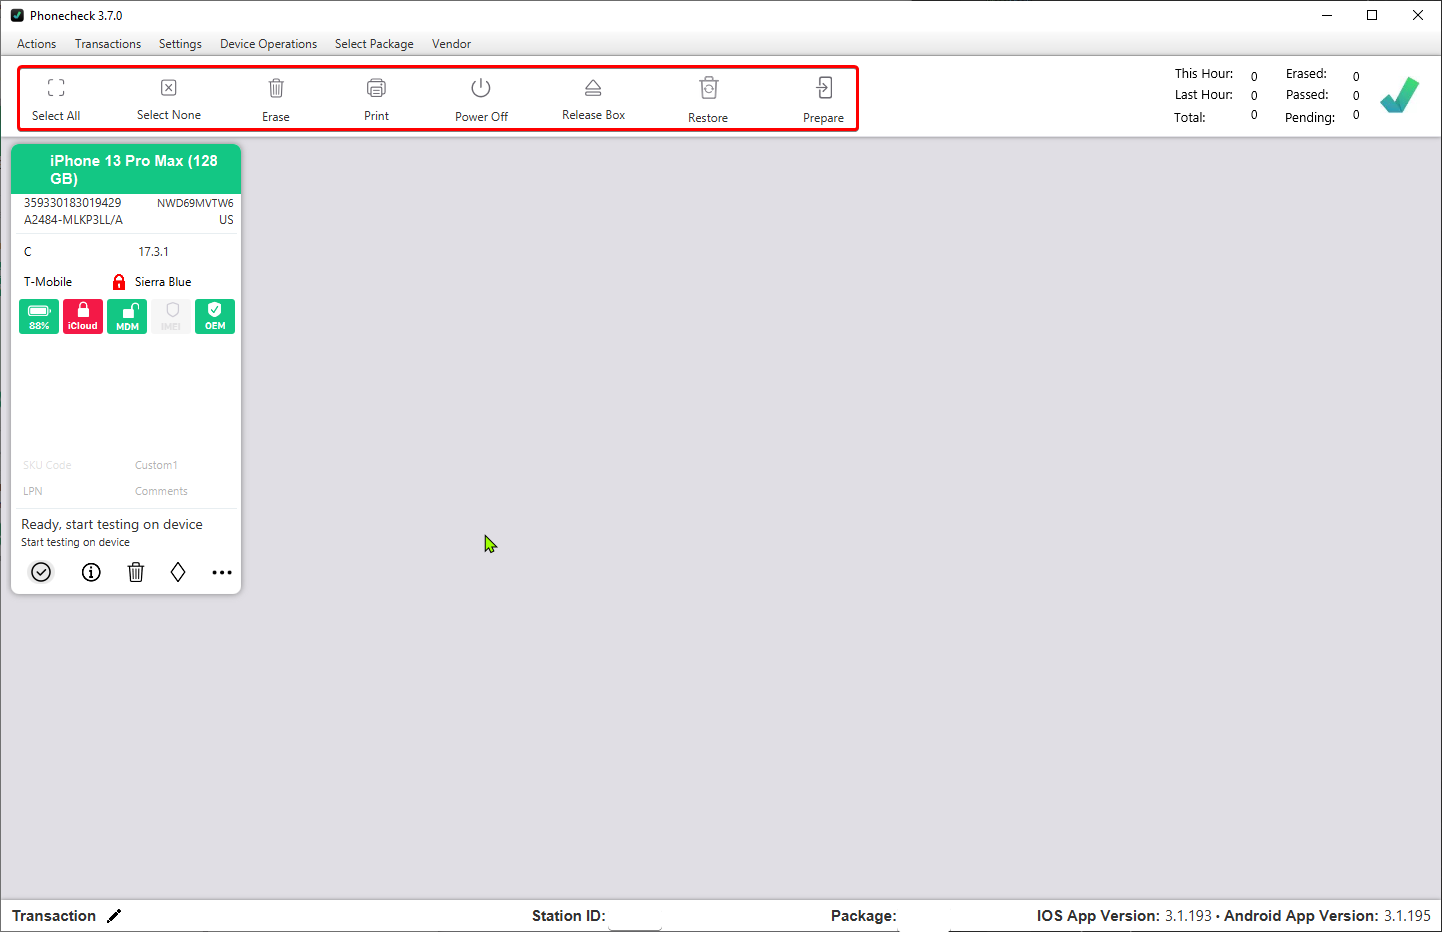The image size is (1442, 932).
Task: Click the Select None toolbar icon
Action: click(169, 89)
